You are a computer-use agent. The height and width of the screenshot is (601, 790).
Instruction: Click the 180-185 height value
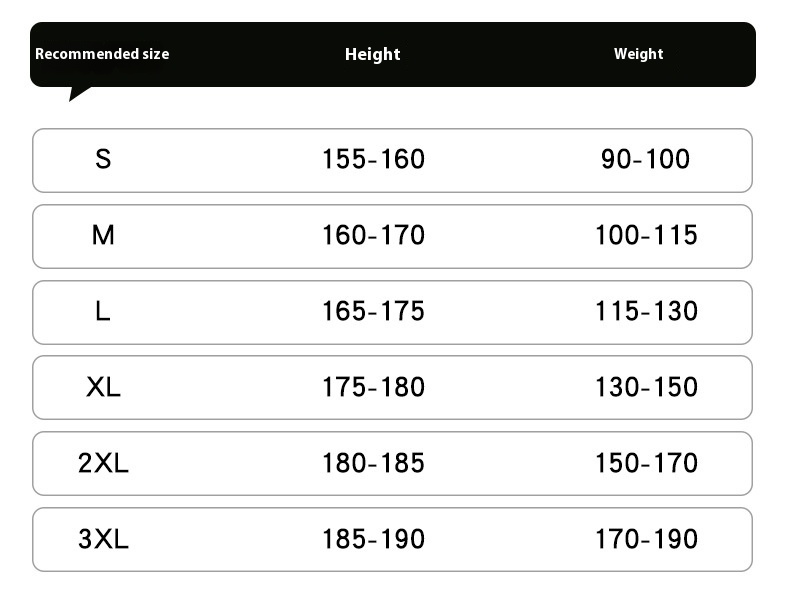pyautogui.click(x=373, y=463)
